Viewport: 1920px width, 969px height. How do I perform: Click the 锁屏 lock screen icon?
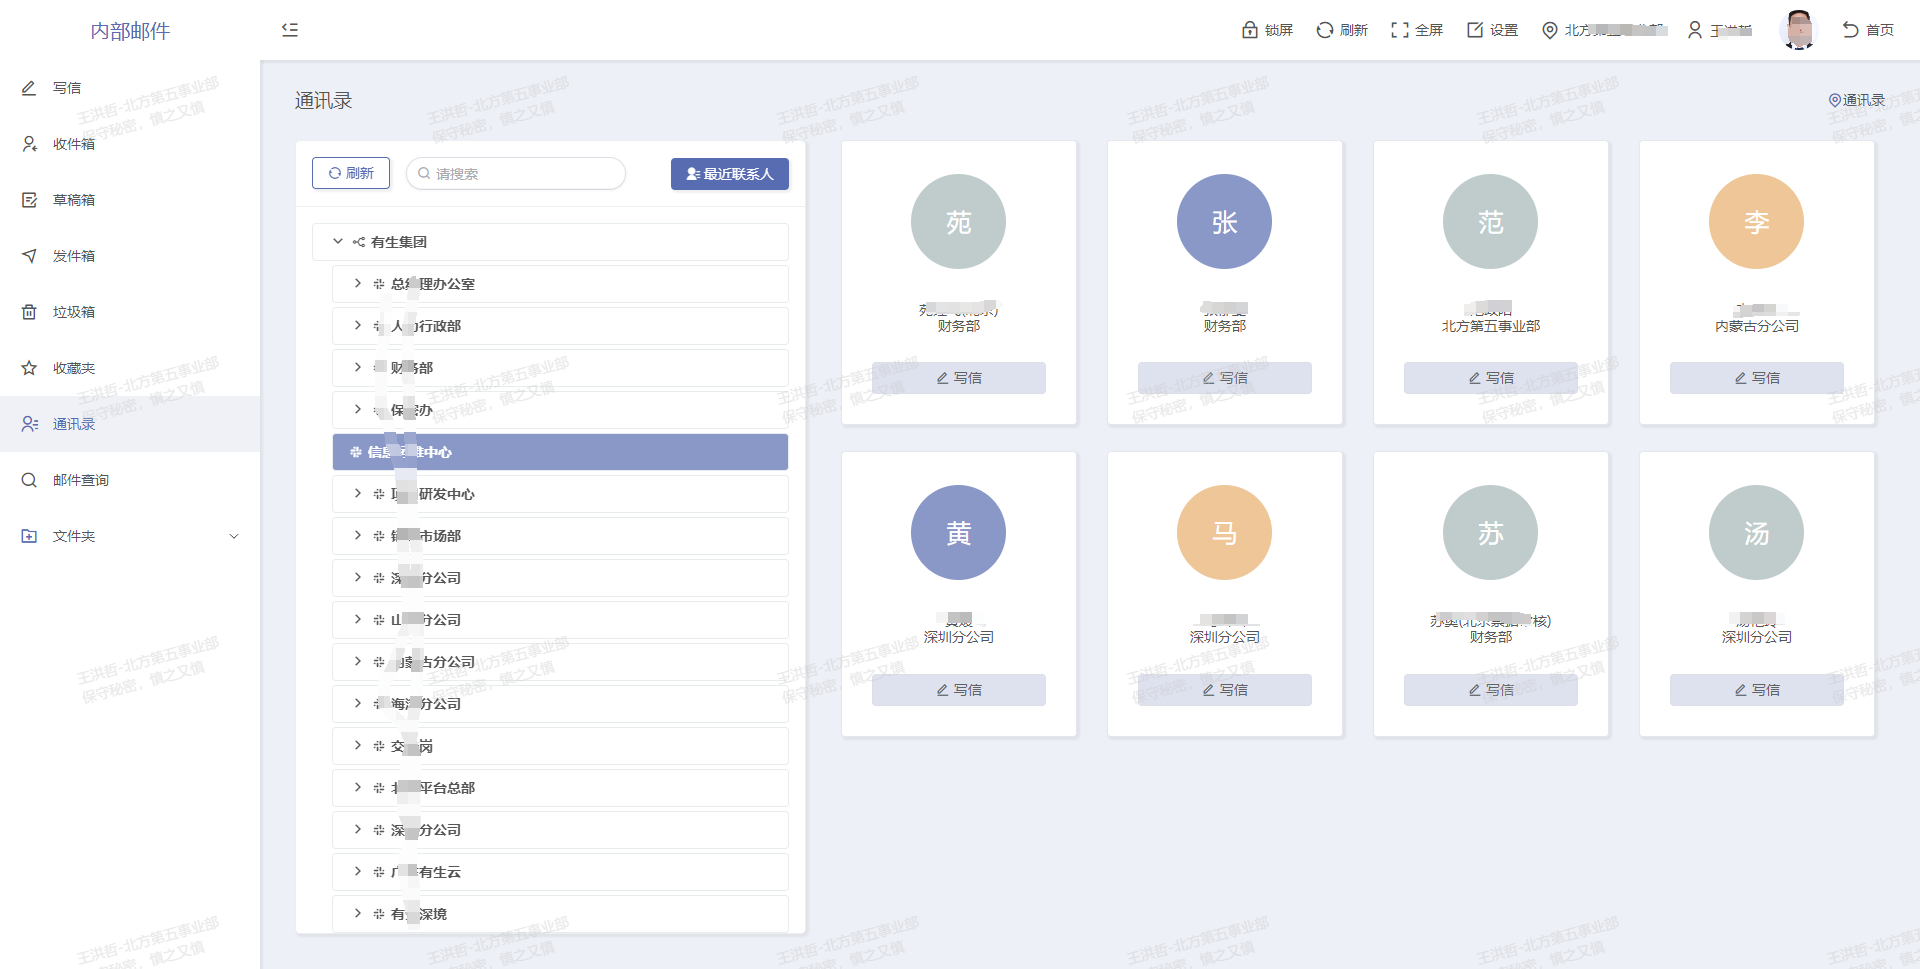pos(1250,30)
